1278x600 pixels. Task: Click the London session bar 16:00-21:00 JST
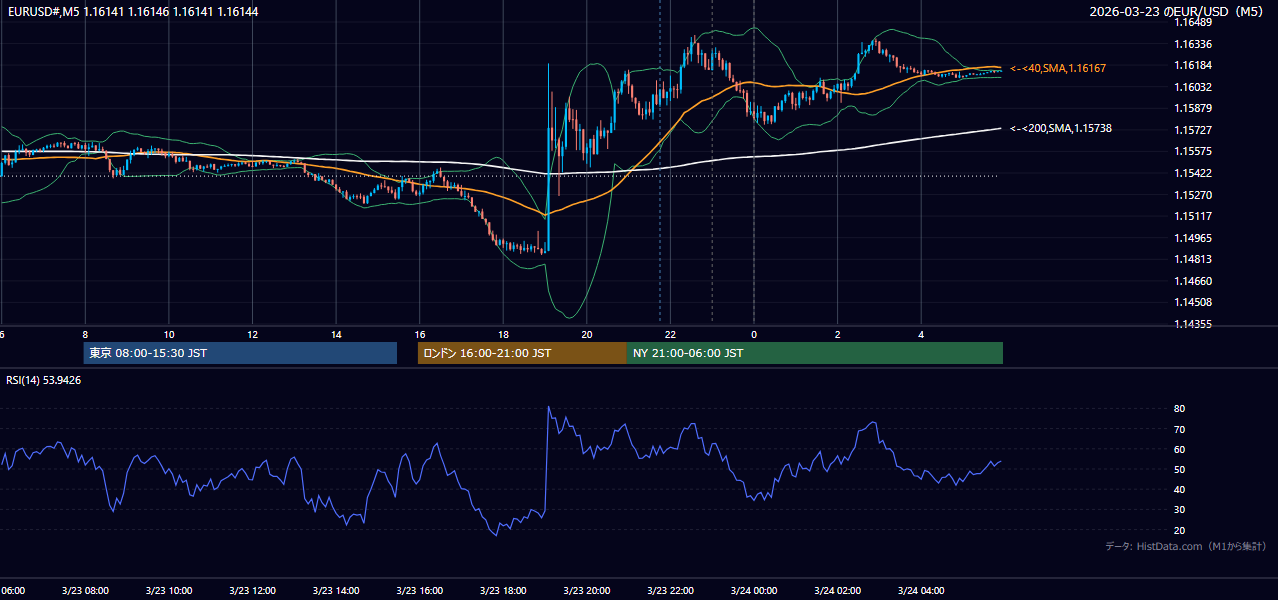[522, 353]
